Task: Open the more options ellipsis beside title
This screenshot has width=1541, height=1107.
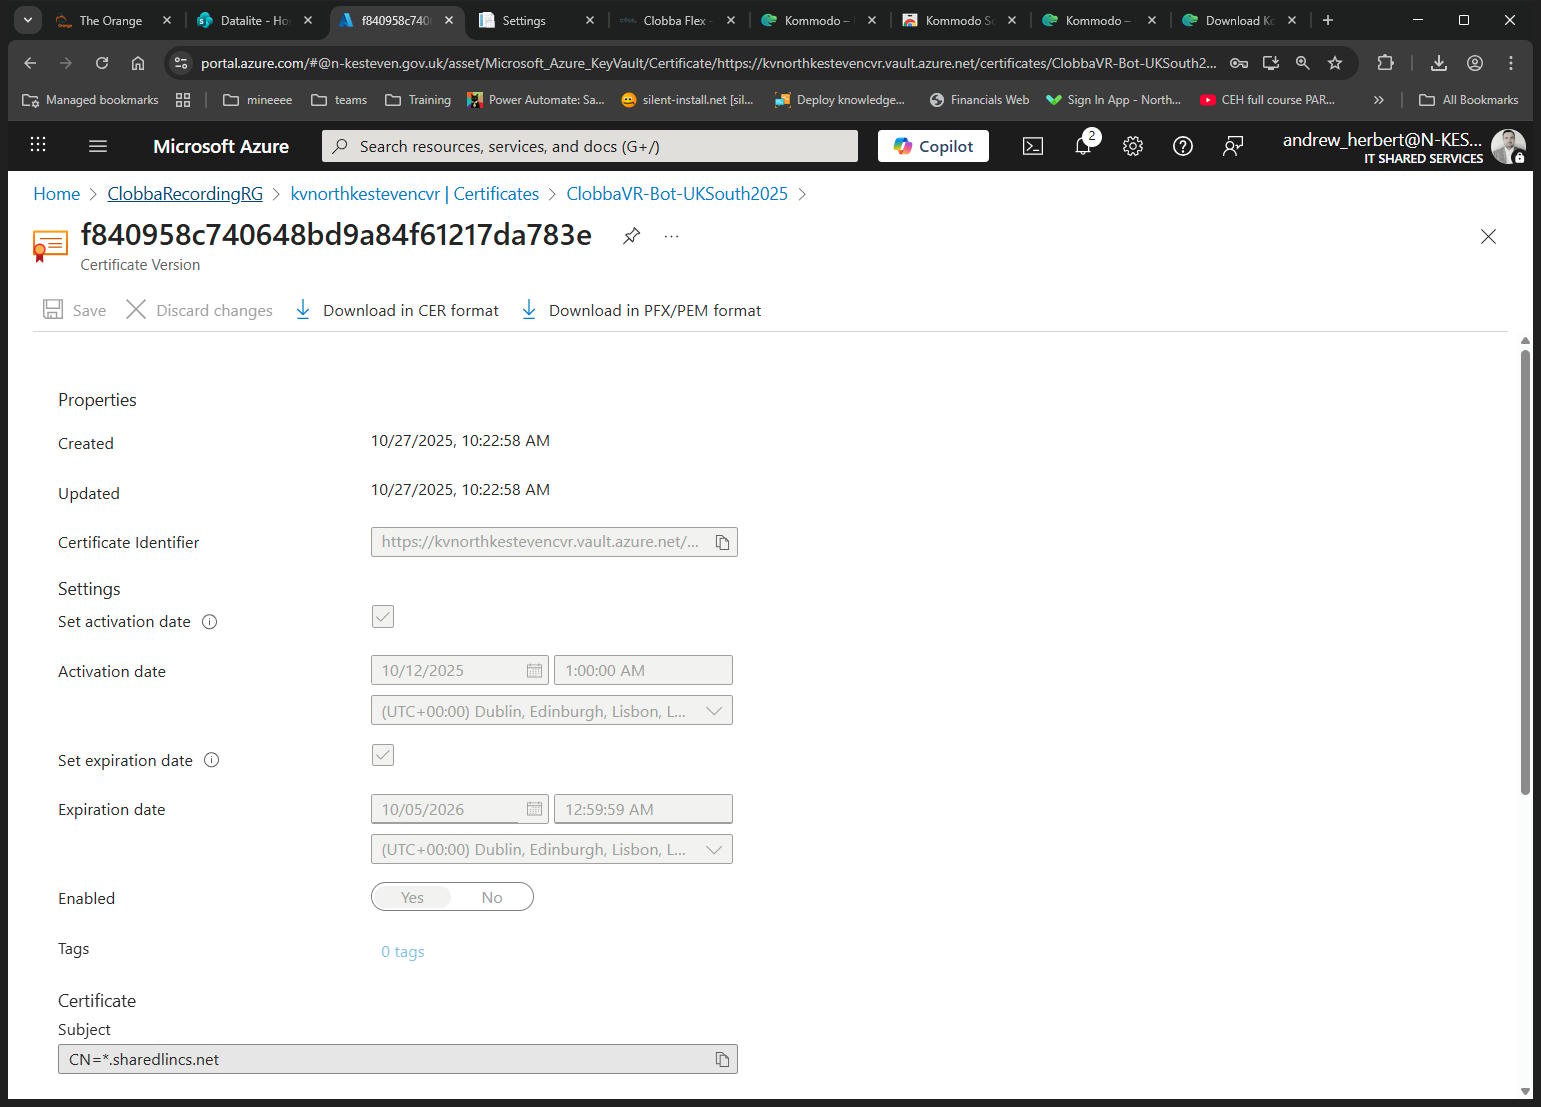Action: pos(671,236)
